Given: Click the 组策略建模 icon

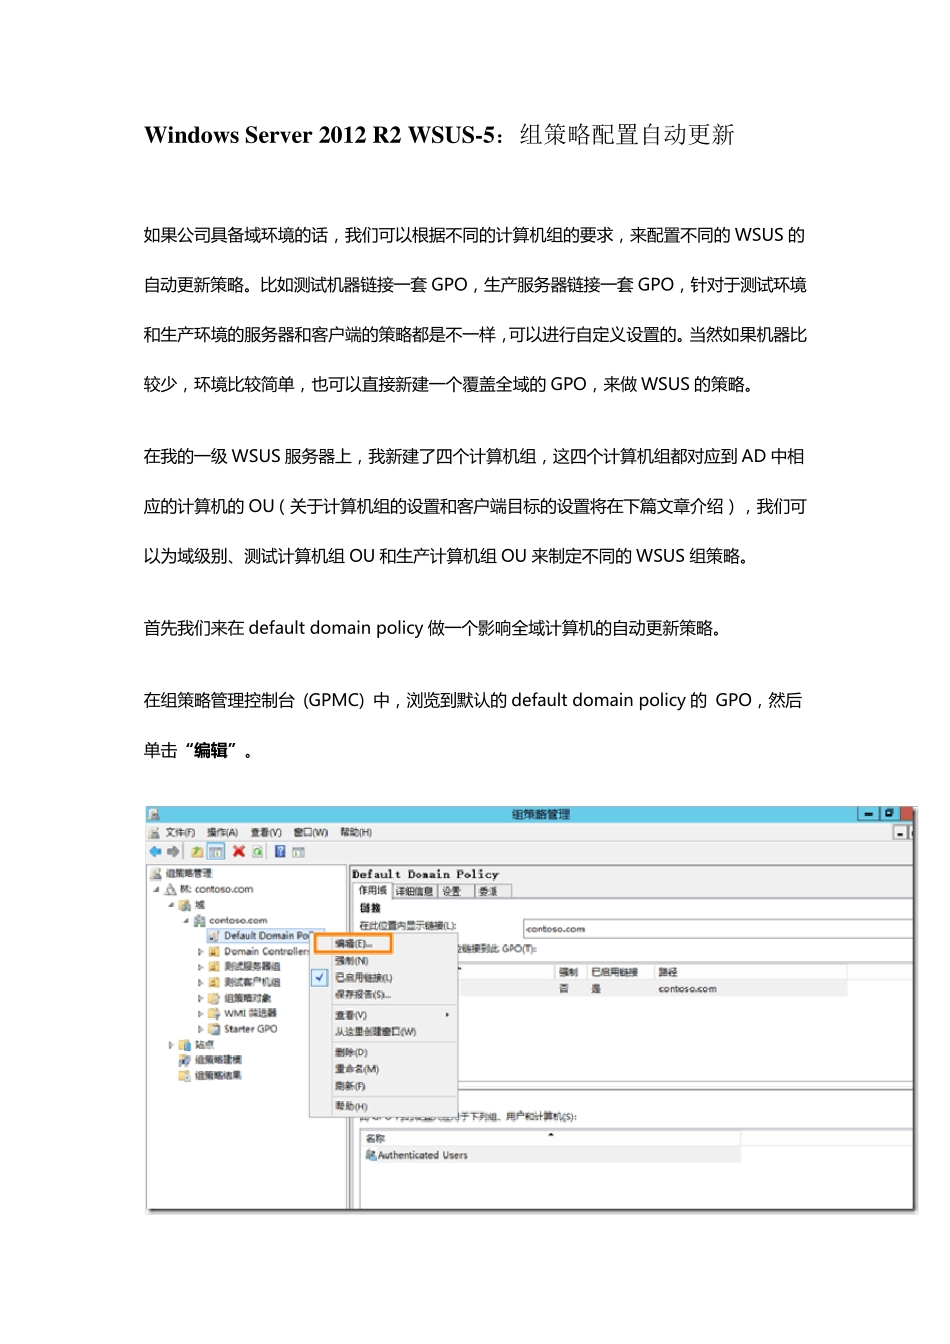Looking at the screenshot, I should tap(185, 1060).
